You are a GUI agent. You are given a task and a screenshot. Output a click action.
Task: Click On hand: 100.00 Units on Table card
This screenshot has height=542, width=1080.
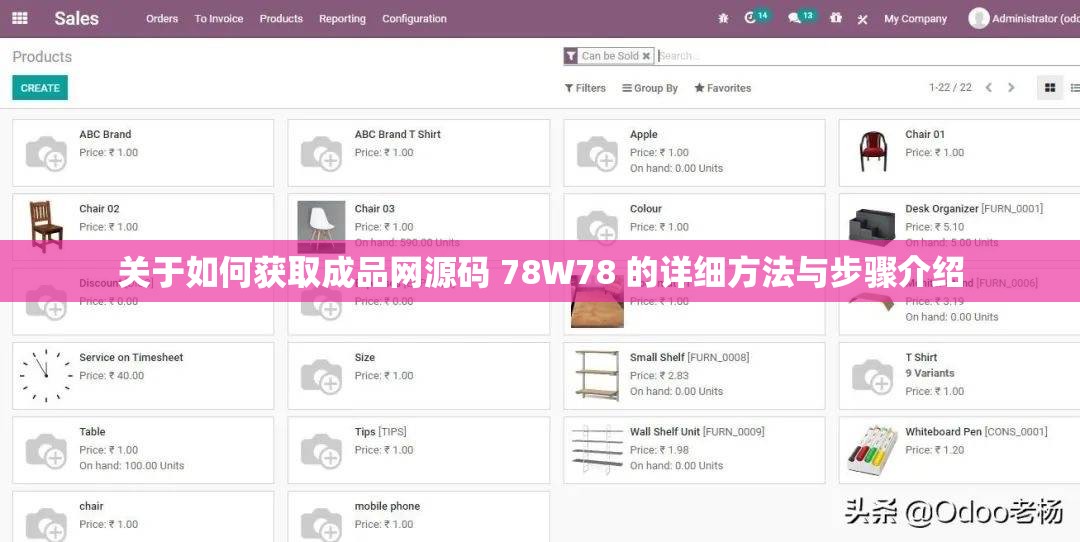point(132,466)
